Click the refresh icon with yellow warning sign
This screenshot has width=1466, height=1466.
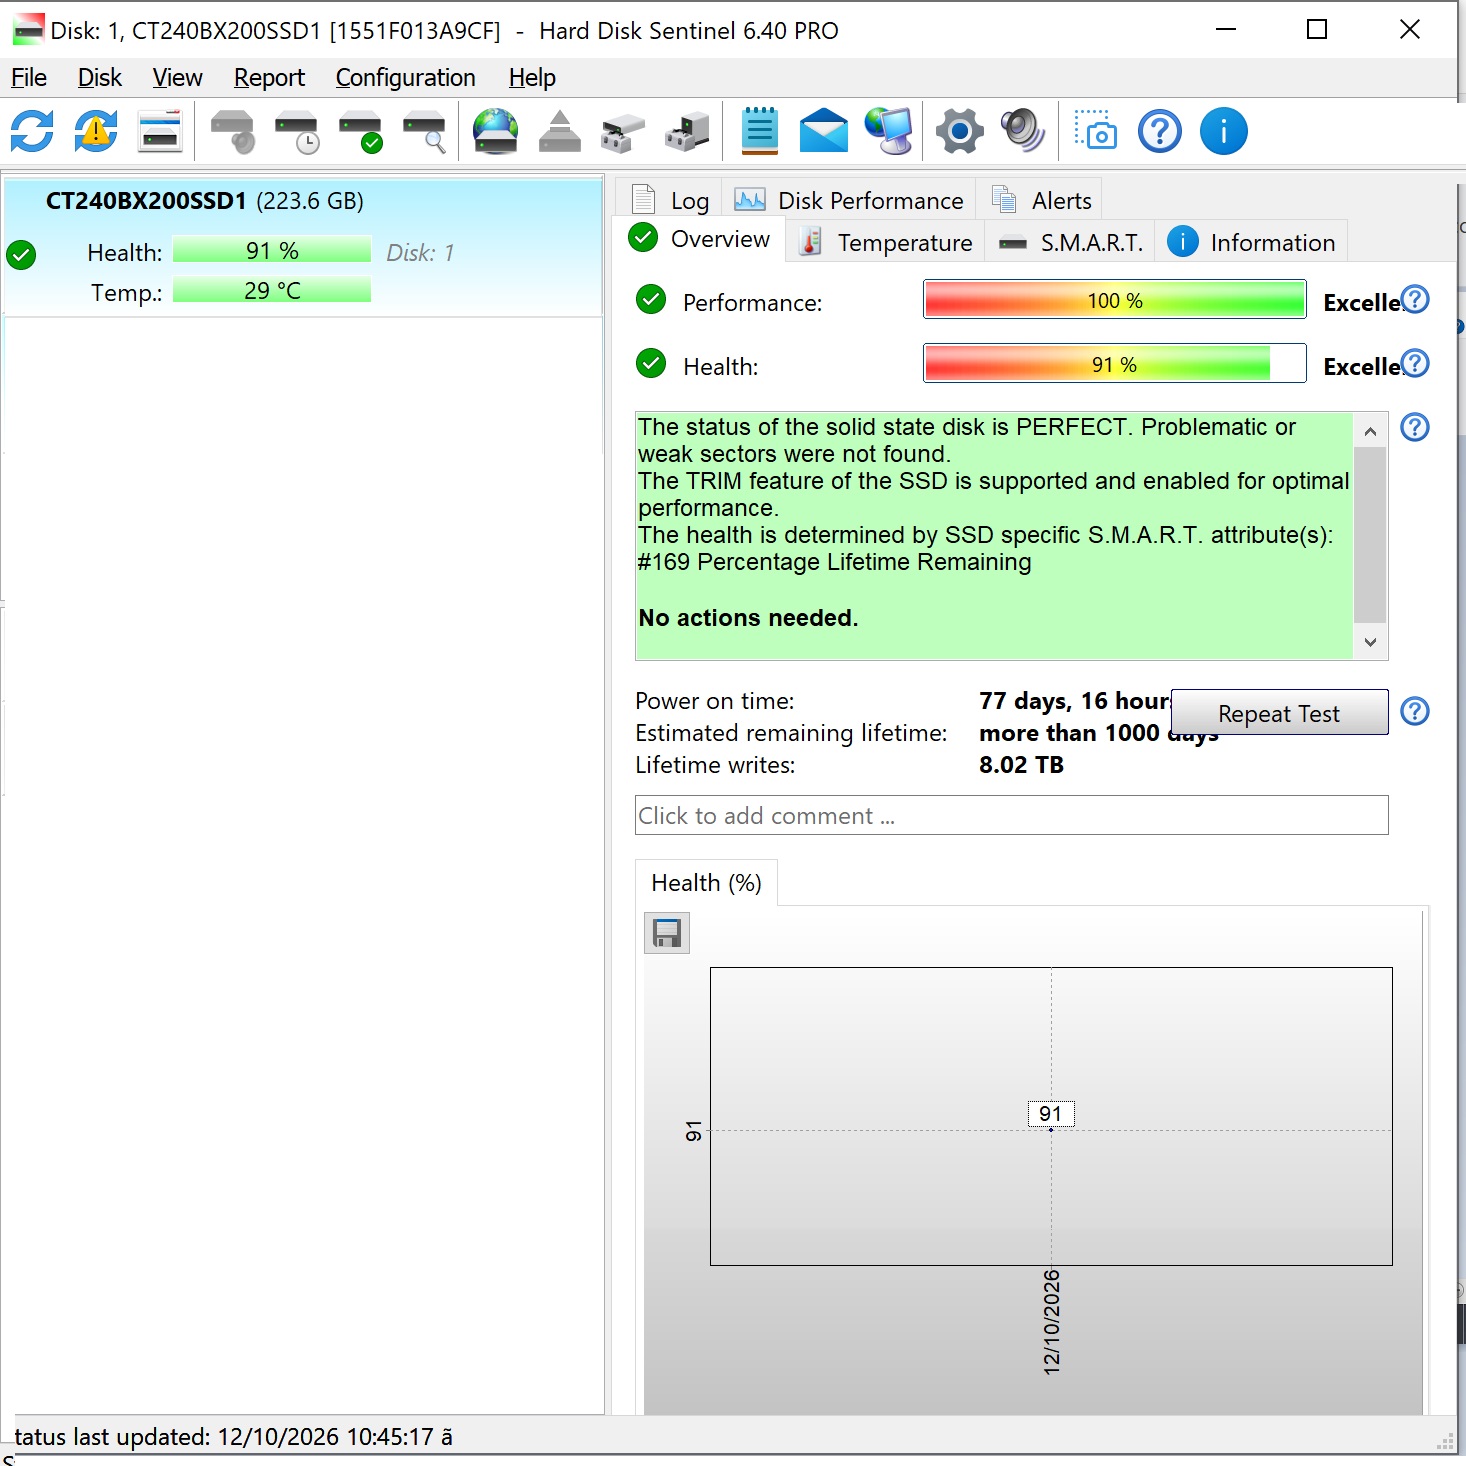96,131
